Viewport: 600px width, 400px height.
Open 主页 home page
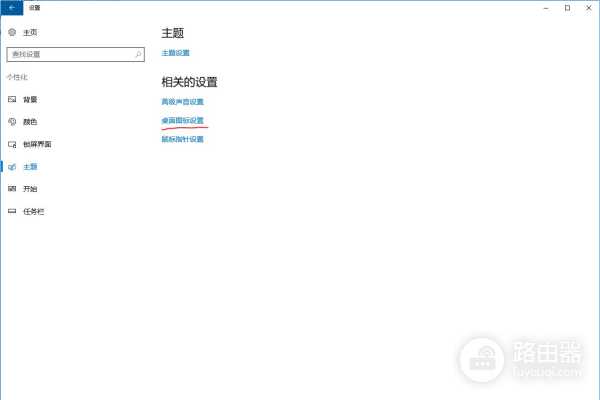point(30,33)
